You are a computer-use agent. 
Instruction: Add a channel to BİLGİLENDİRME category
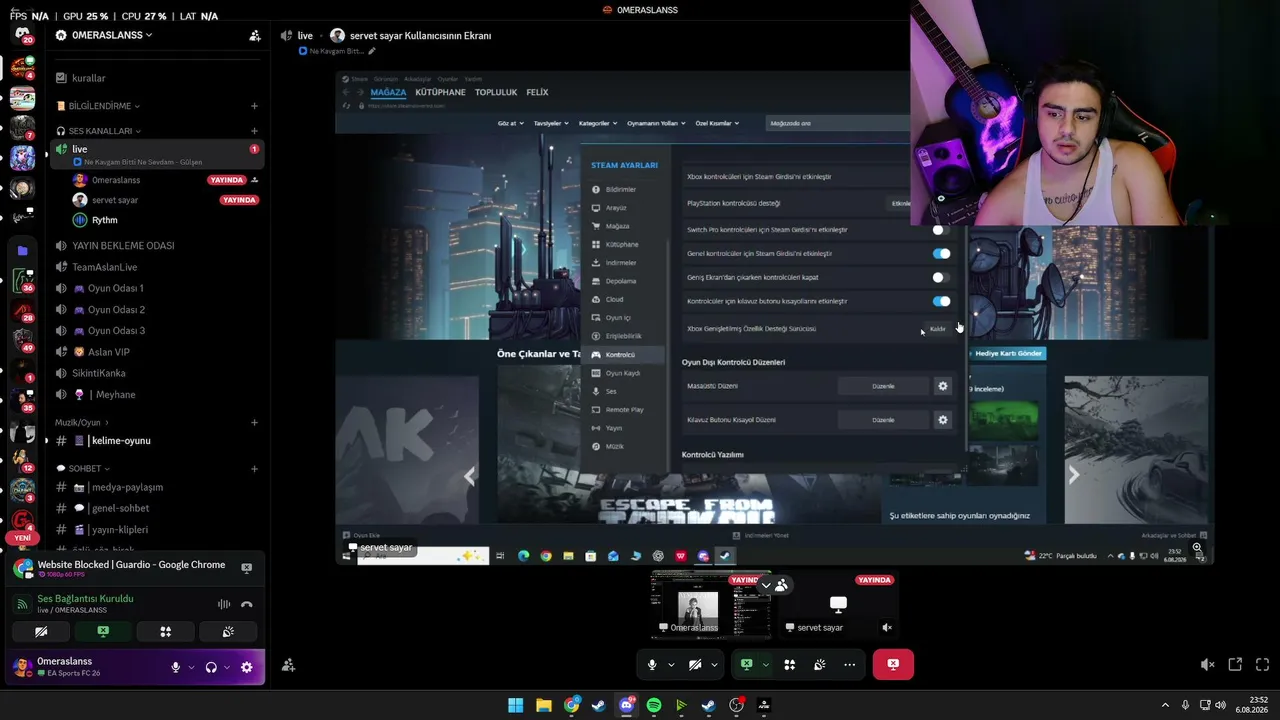pyautogui.click(x=254, y=106)
